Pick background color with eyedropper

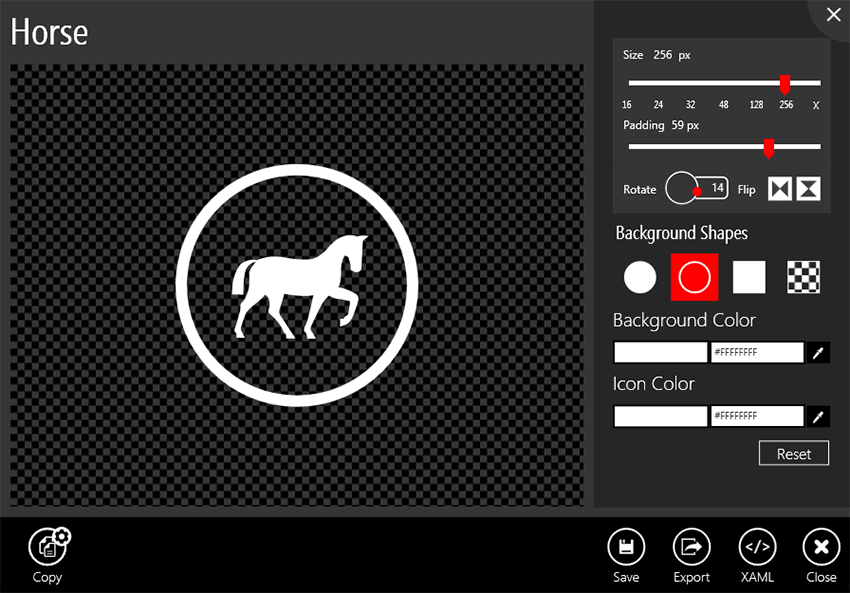coord(819,353)
